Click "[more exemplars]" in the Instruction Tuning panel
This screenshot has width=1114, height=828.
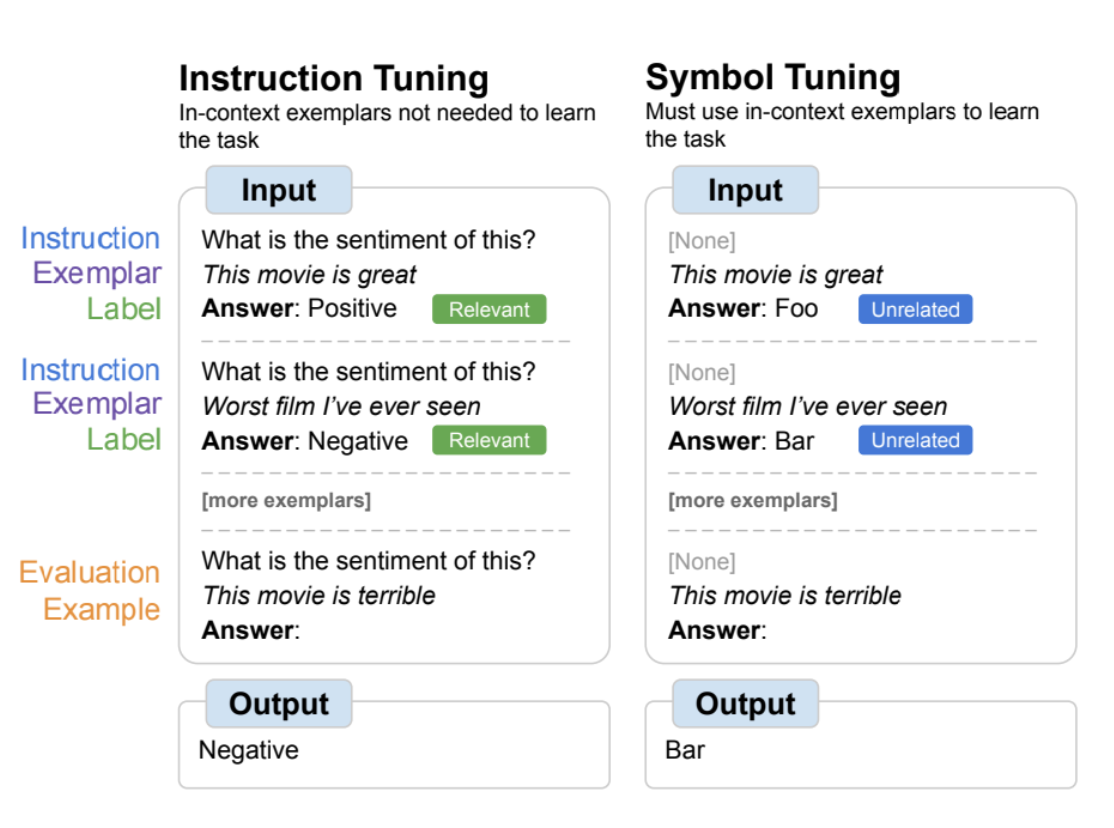pyautogui.click(x=286, y=500)
